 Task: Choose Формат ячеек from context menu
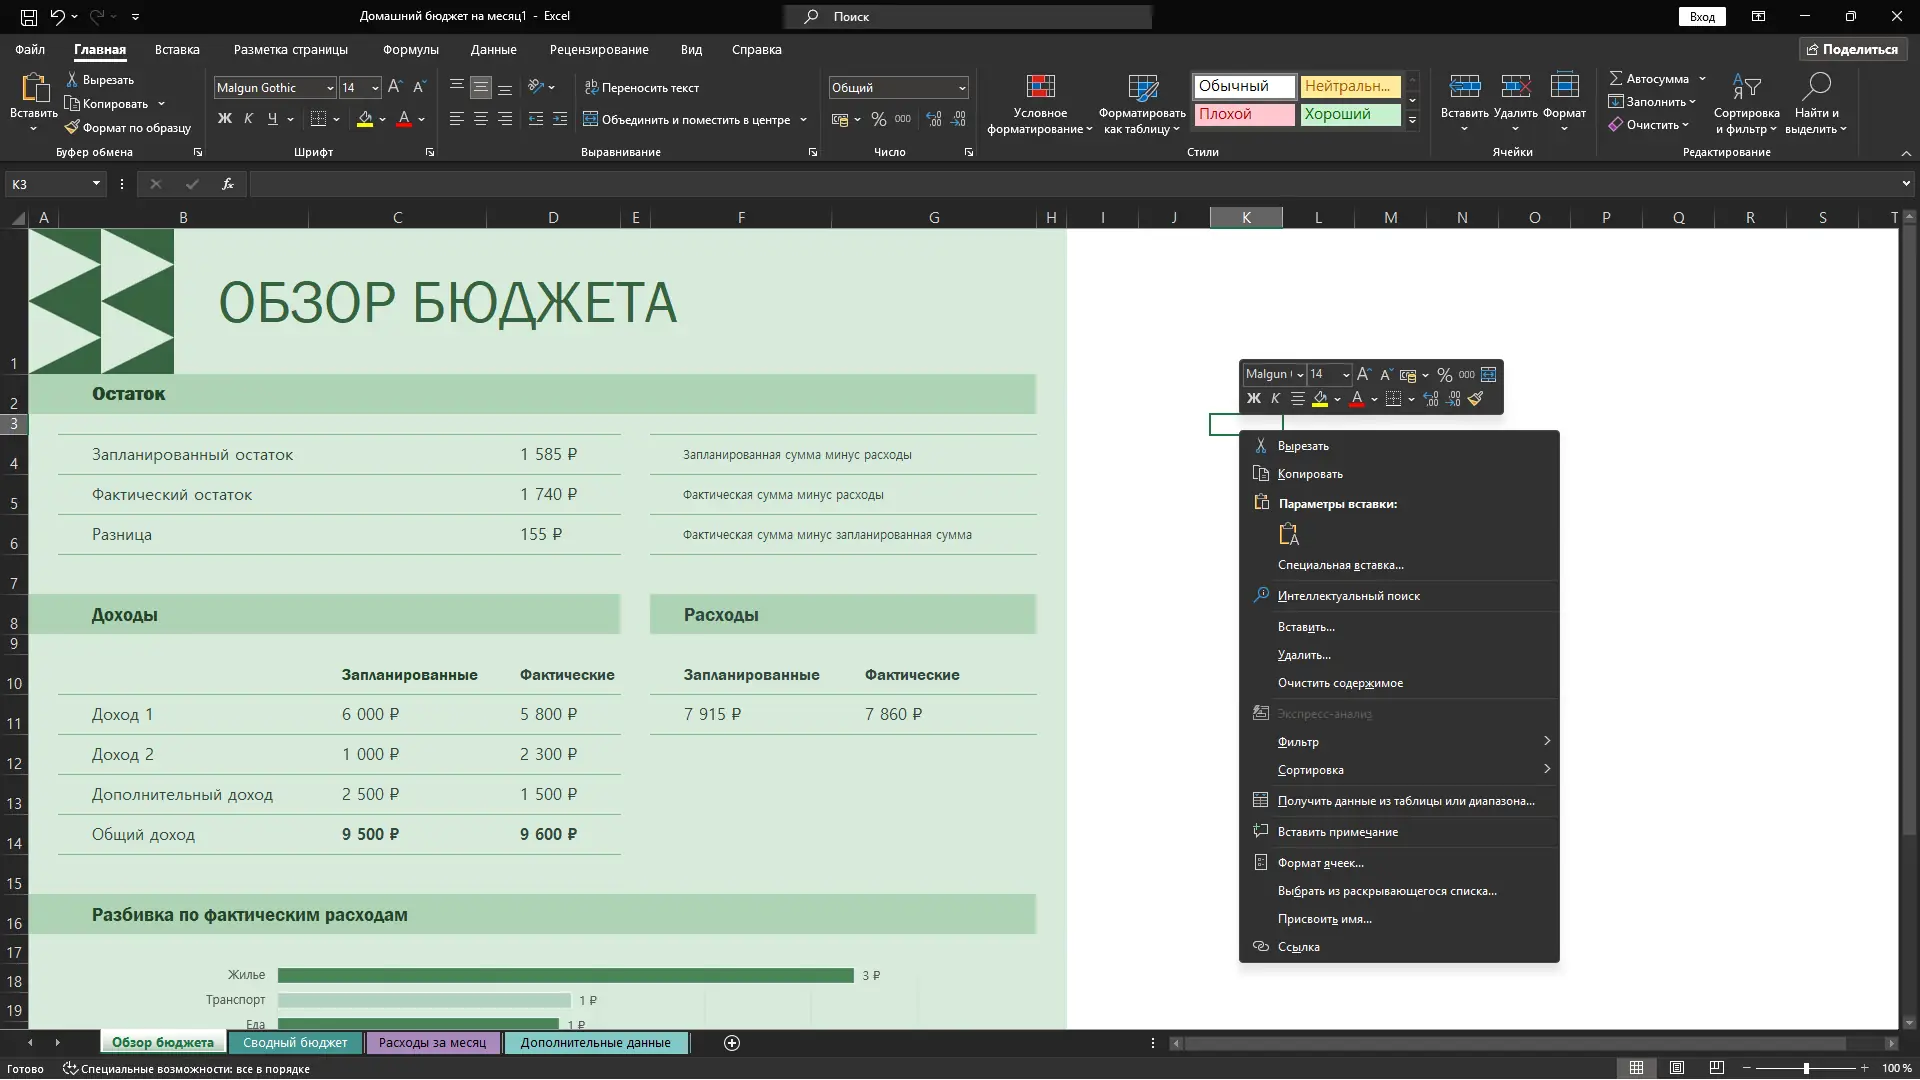point(1320,863)
